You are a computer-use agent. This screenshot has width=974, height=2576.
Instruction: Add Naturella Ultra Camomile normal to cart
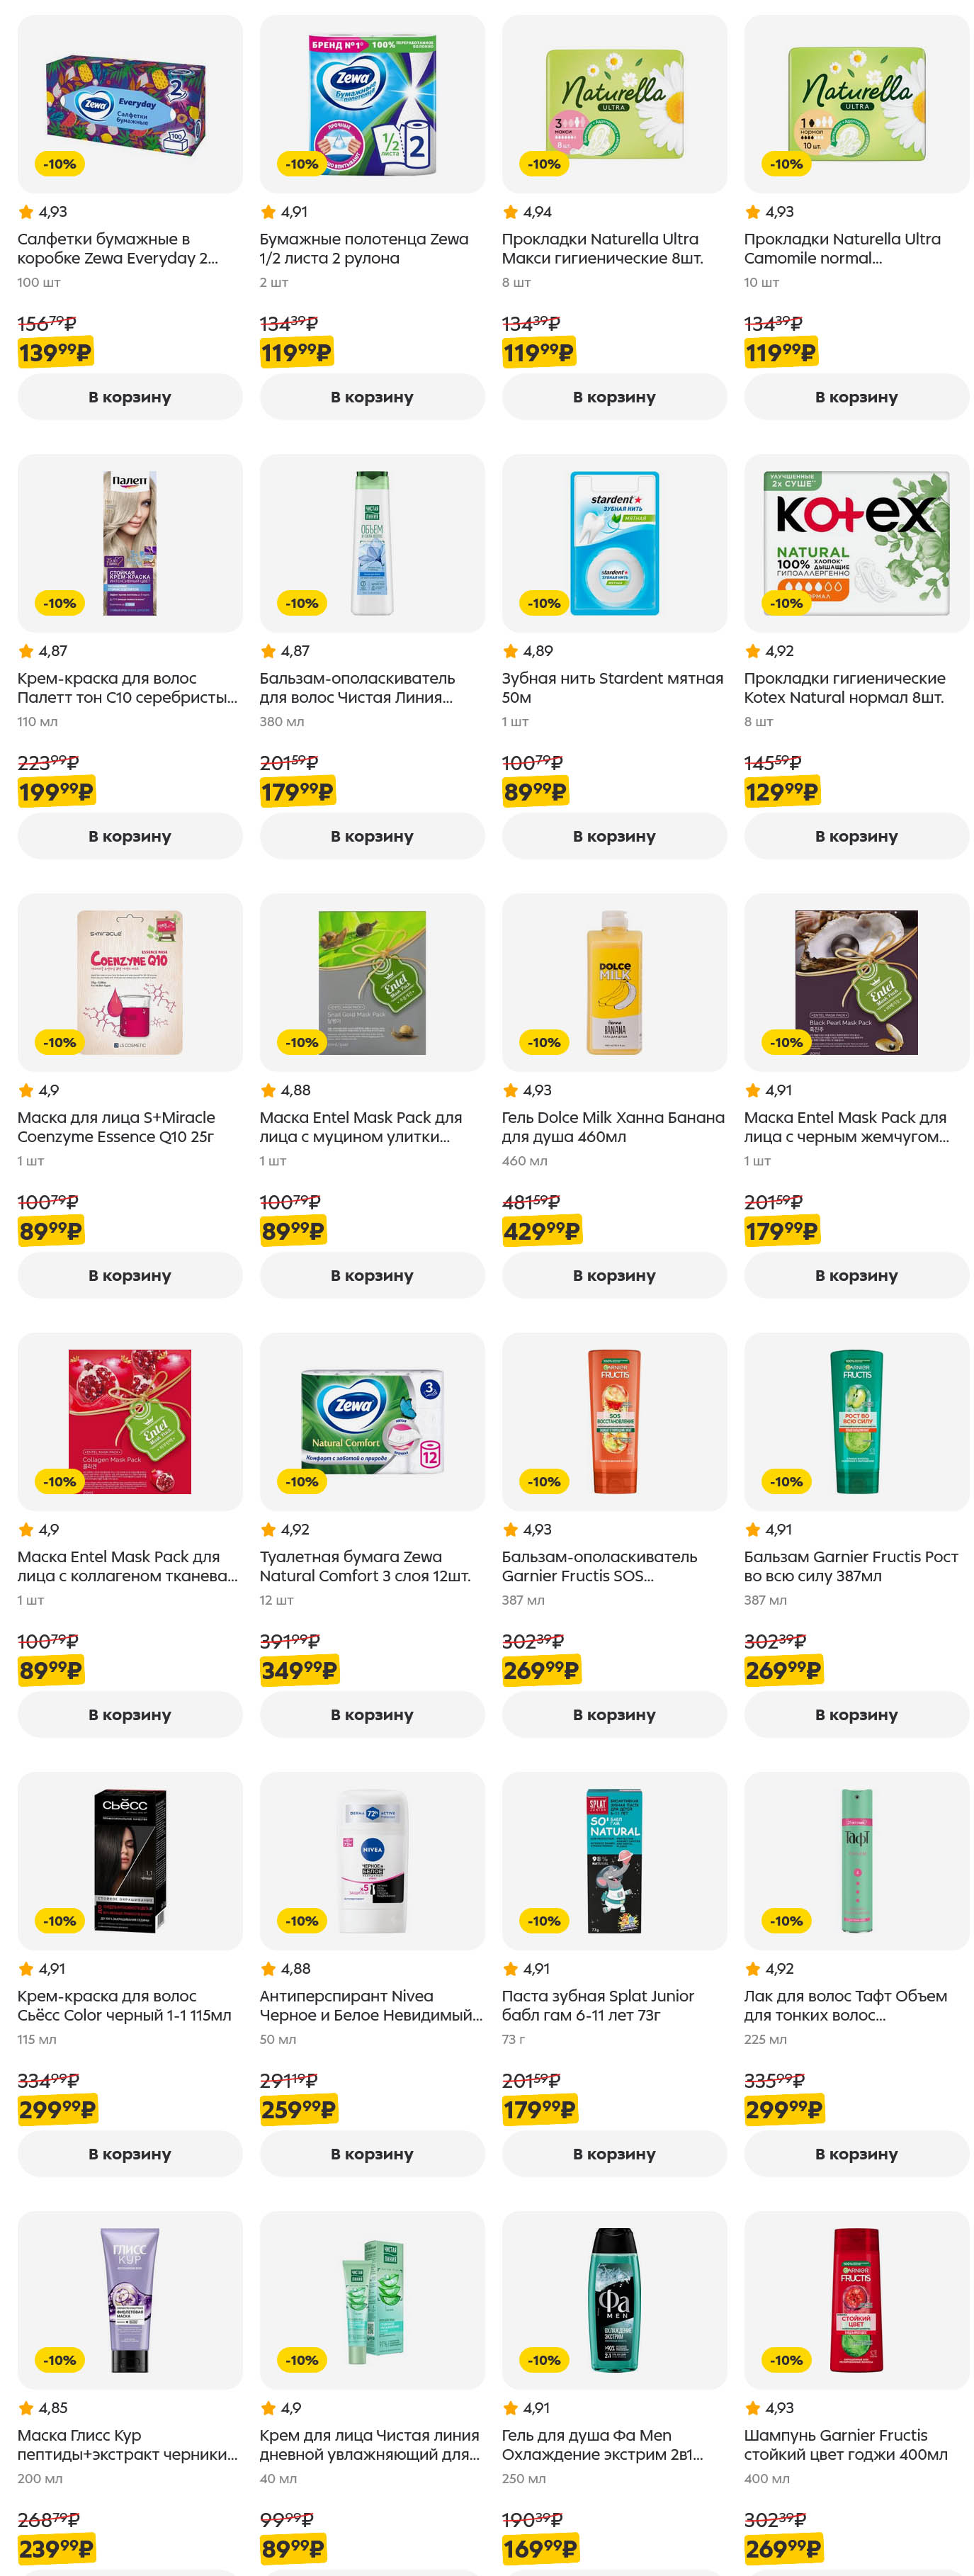point(855,397)
